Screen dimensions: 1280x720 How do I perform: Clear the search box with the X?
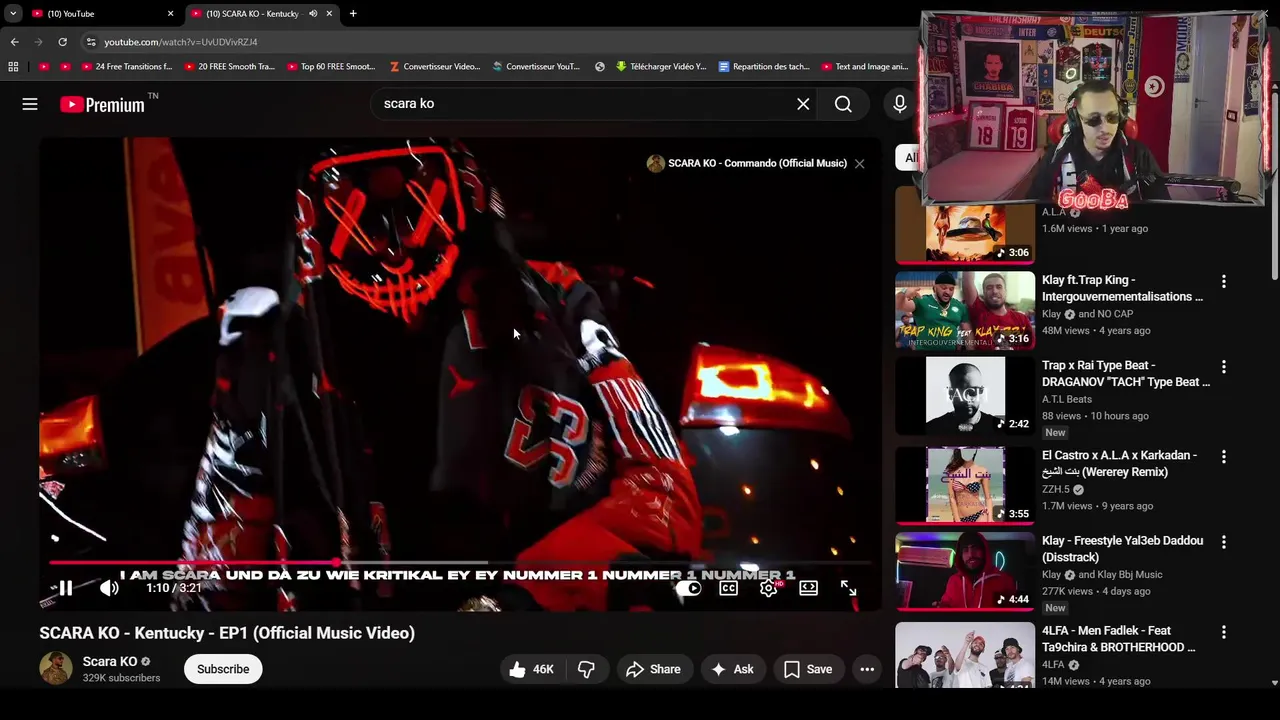point(803,104)
